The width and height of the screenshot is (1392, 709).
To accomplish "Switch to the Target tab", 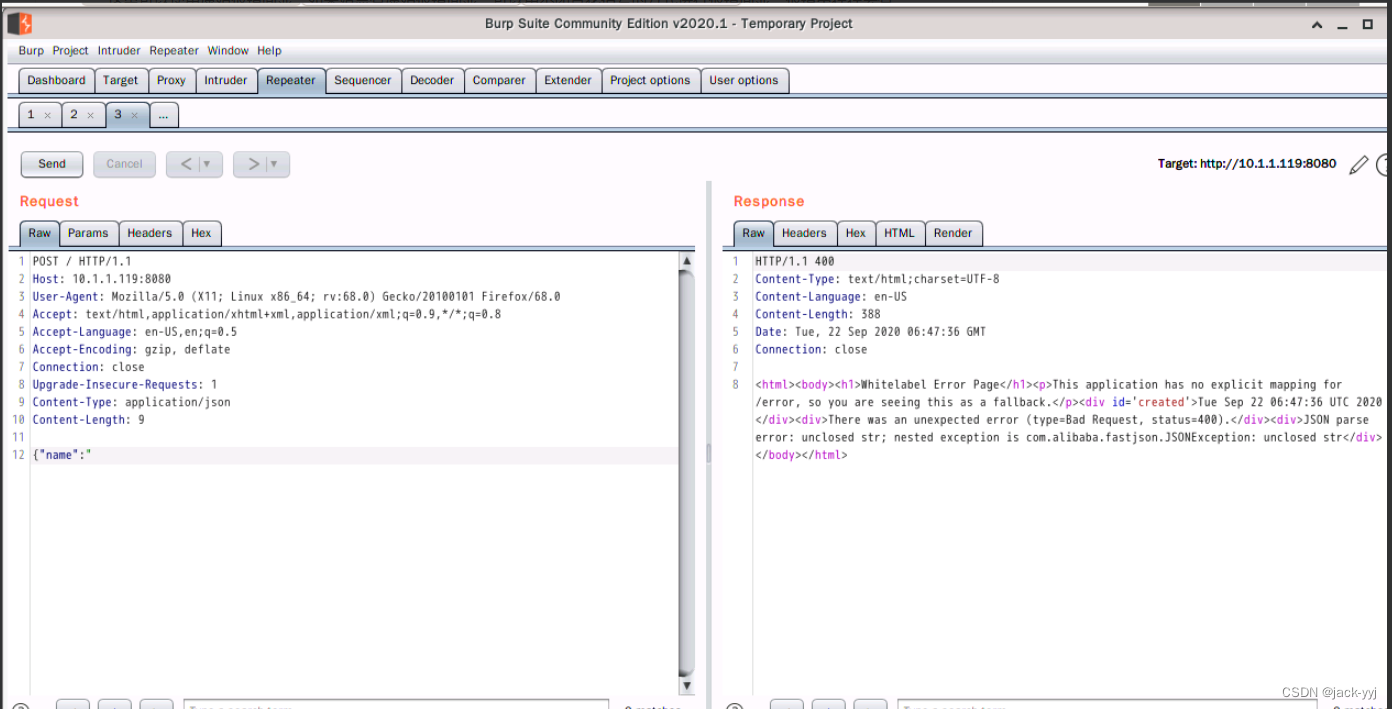I will coord(120,81).
